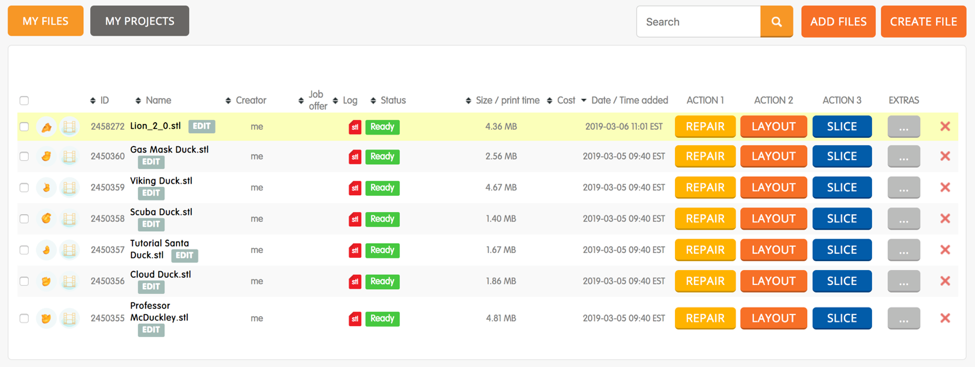Viewport: 975px width, 367px height.
Task: Open the 3D preview icon for Gas Mask Duck.stl
Action: click(46, 157)
